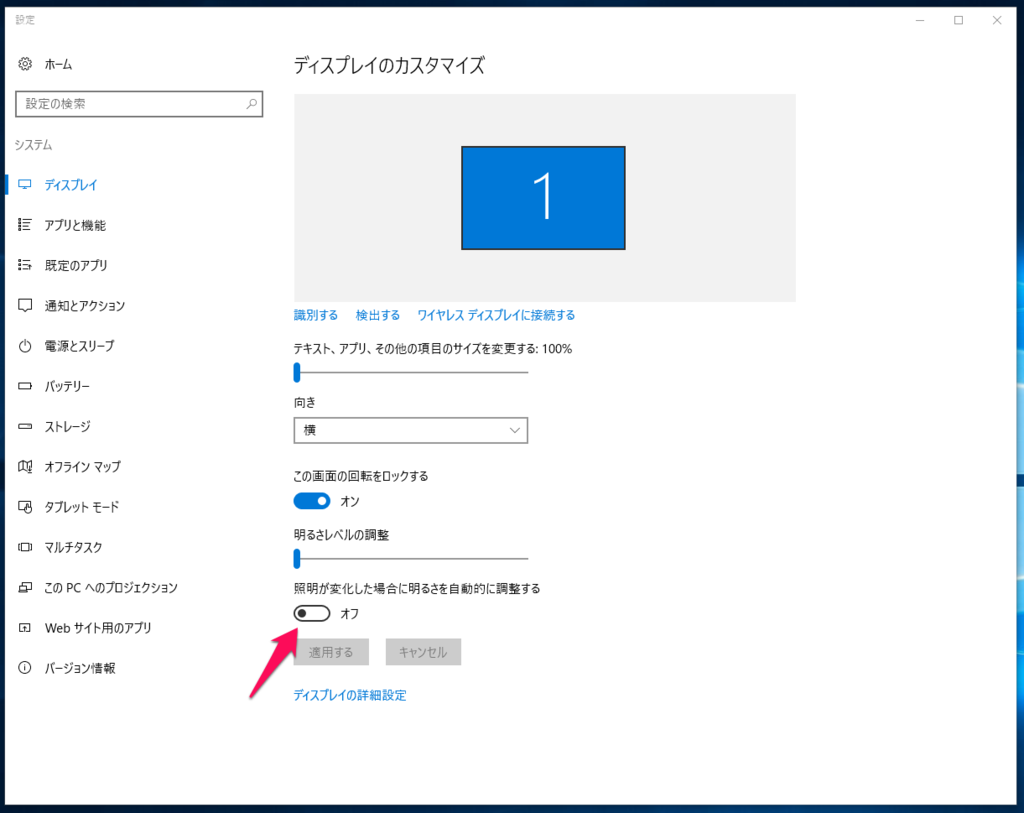The height and width of the screenshot is (813, 1024).
Task: Click the 適用する button
Action: pos(331,652)
